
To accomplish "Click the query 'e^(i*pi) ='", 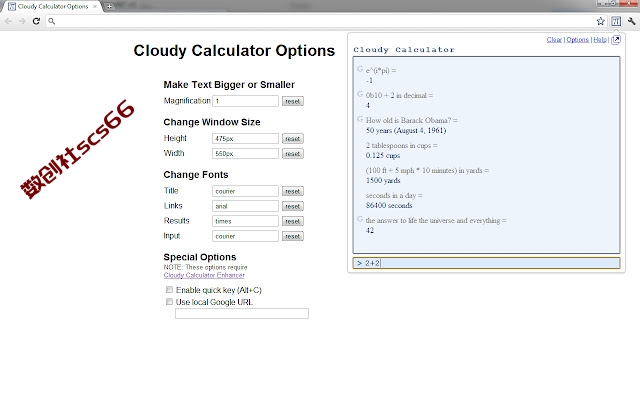I will pyautogui.click(x=381, y=71).
